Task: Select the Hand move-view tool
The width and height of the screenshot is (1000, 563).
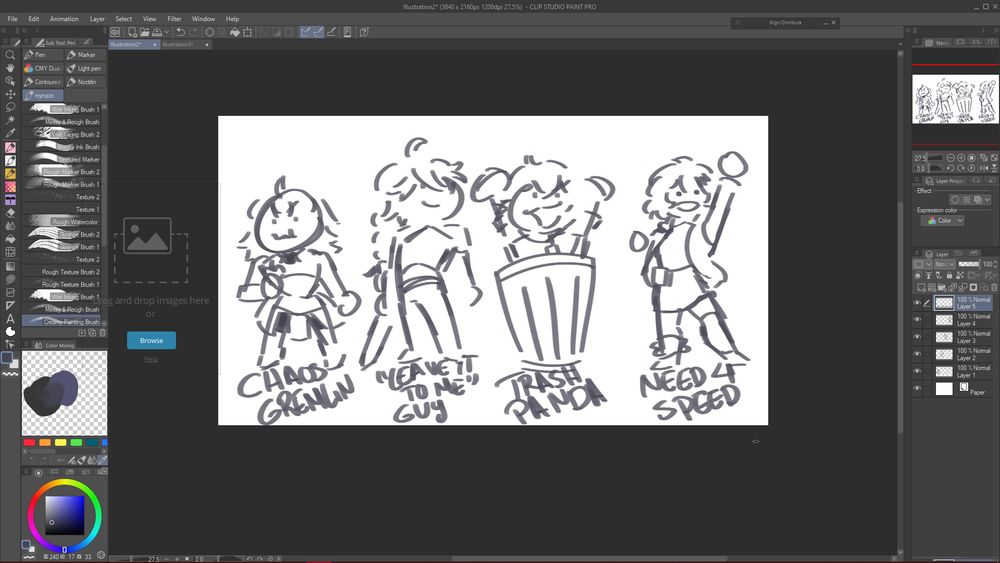Action: tap(10, 68)
